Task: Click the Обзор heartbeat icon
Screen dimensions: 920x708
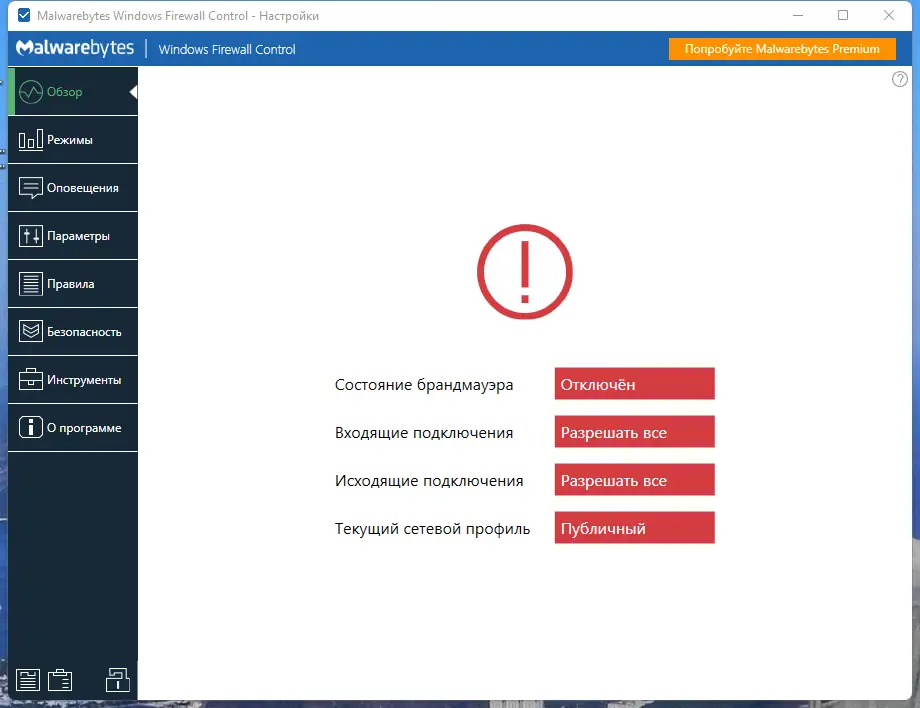Action: click(31, 92)
